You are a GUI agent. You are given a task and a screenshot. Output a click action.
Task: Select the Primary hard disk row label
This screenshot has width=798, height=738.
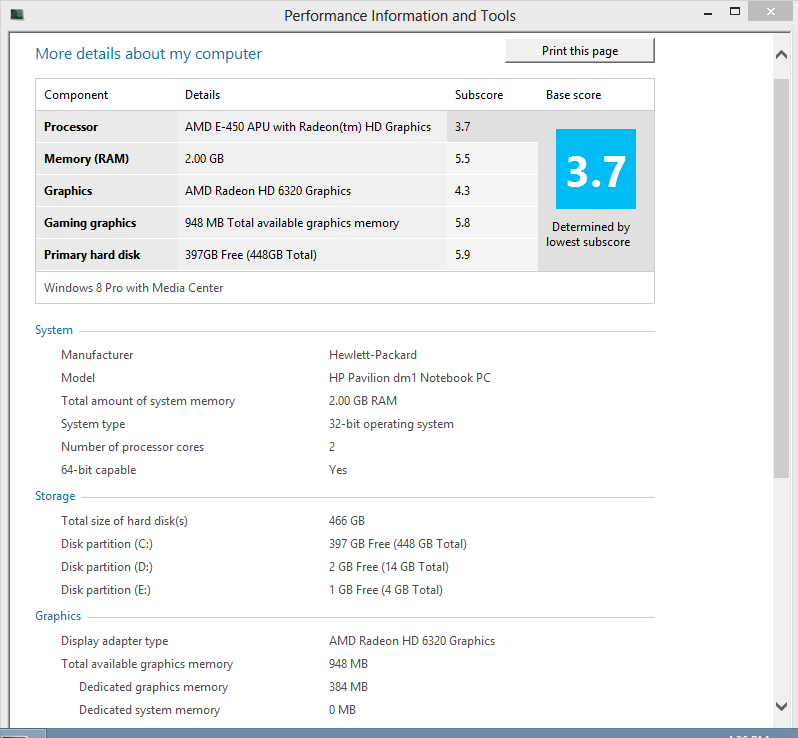(92, 255)
